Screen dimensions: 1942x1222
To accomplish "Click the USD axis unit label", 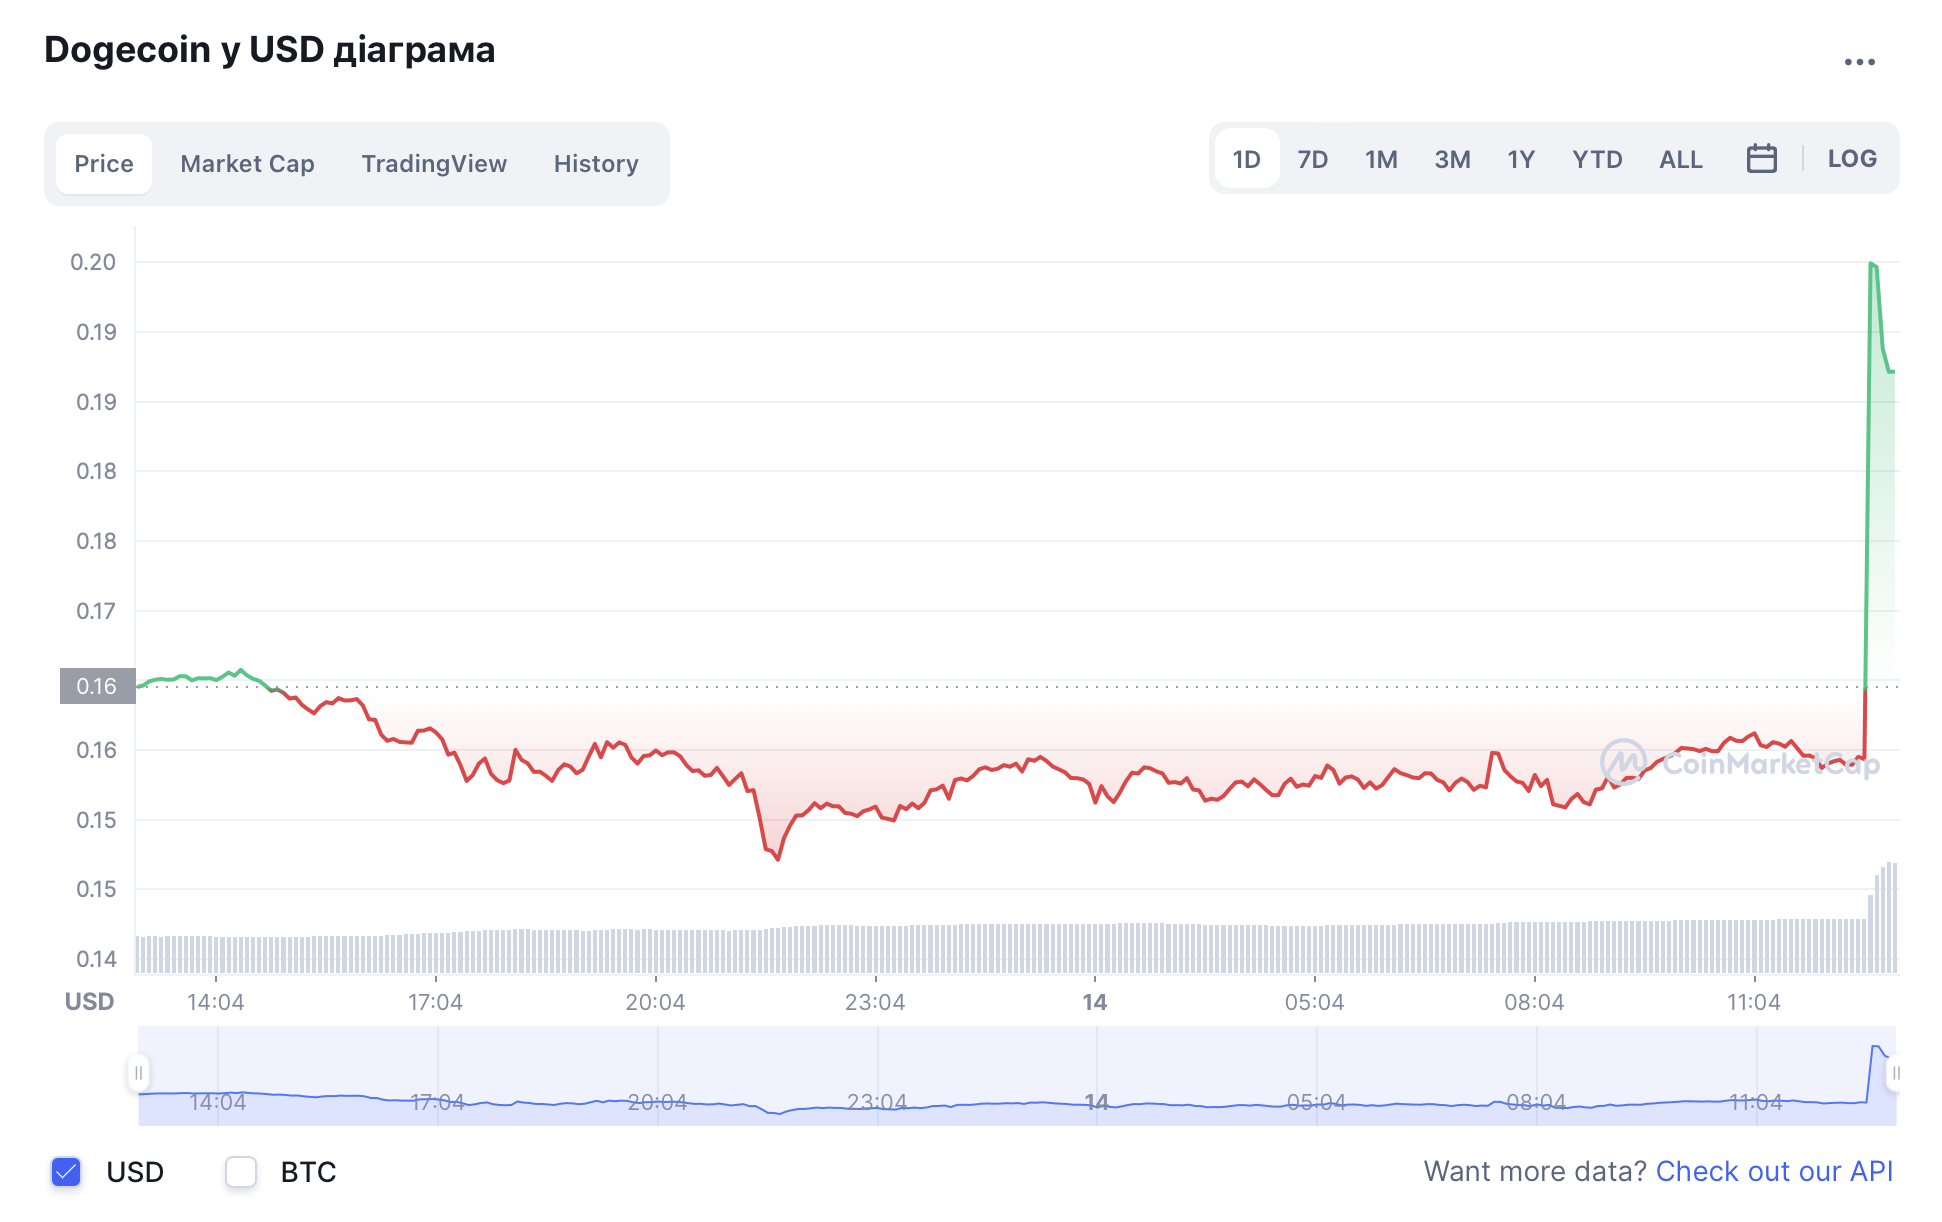I will tap(89, 1002).
